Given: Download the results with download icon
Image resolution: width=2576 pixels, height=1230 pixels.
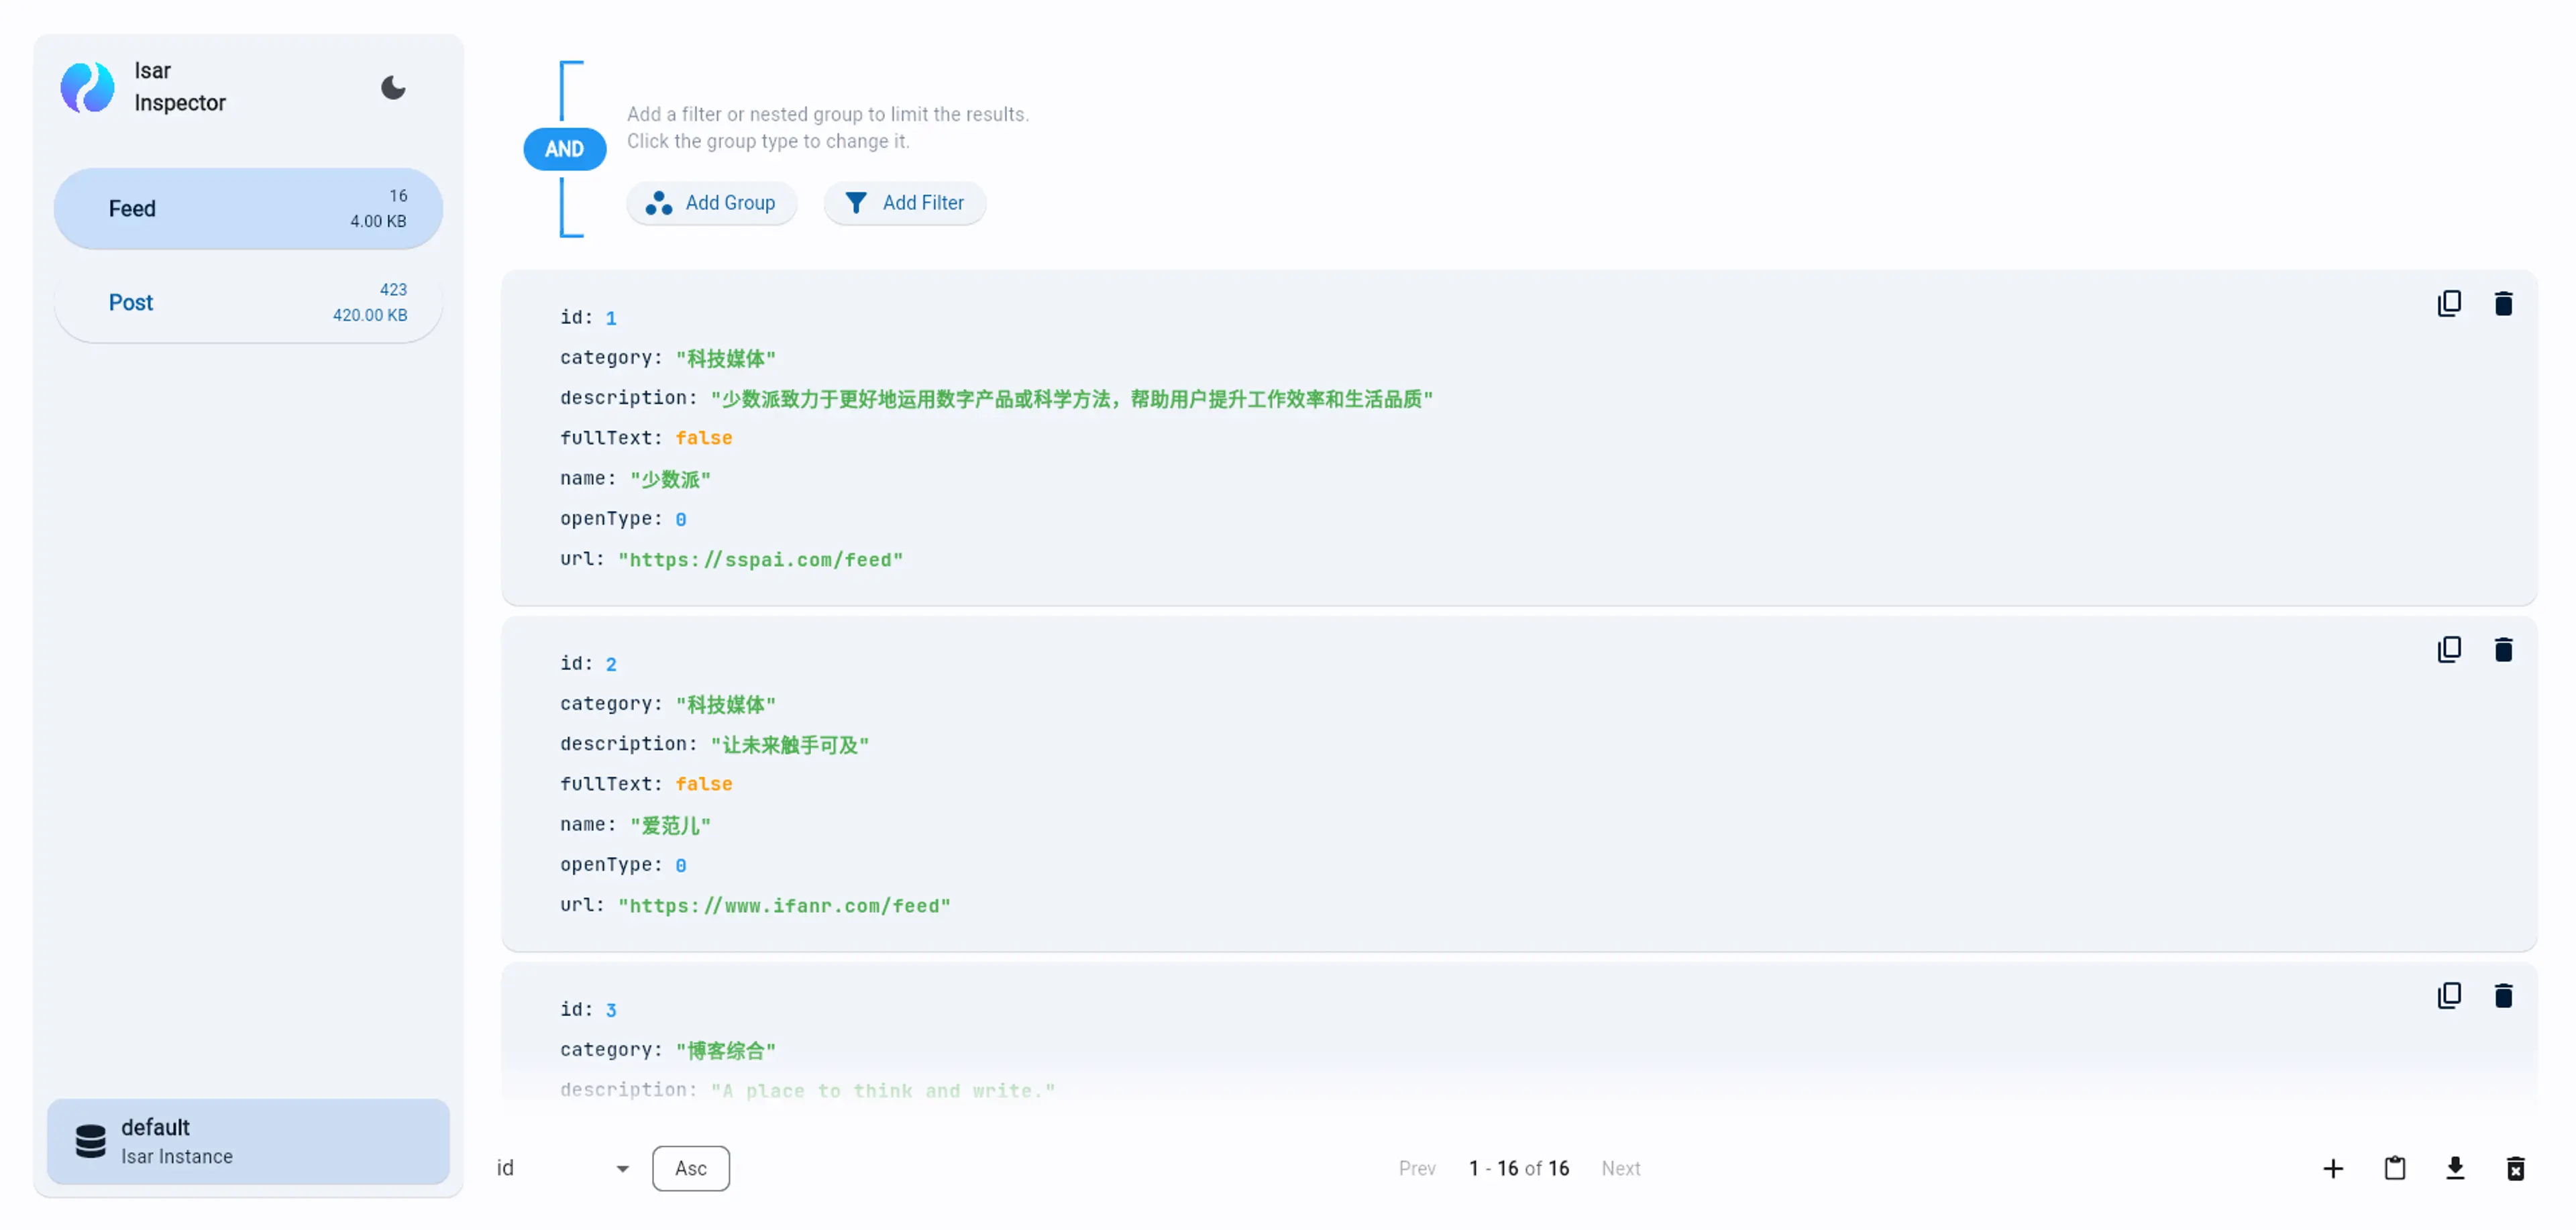Looking at the screenshot, I should (x=2455, y=1168).
